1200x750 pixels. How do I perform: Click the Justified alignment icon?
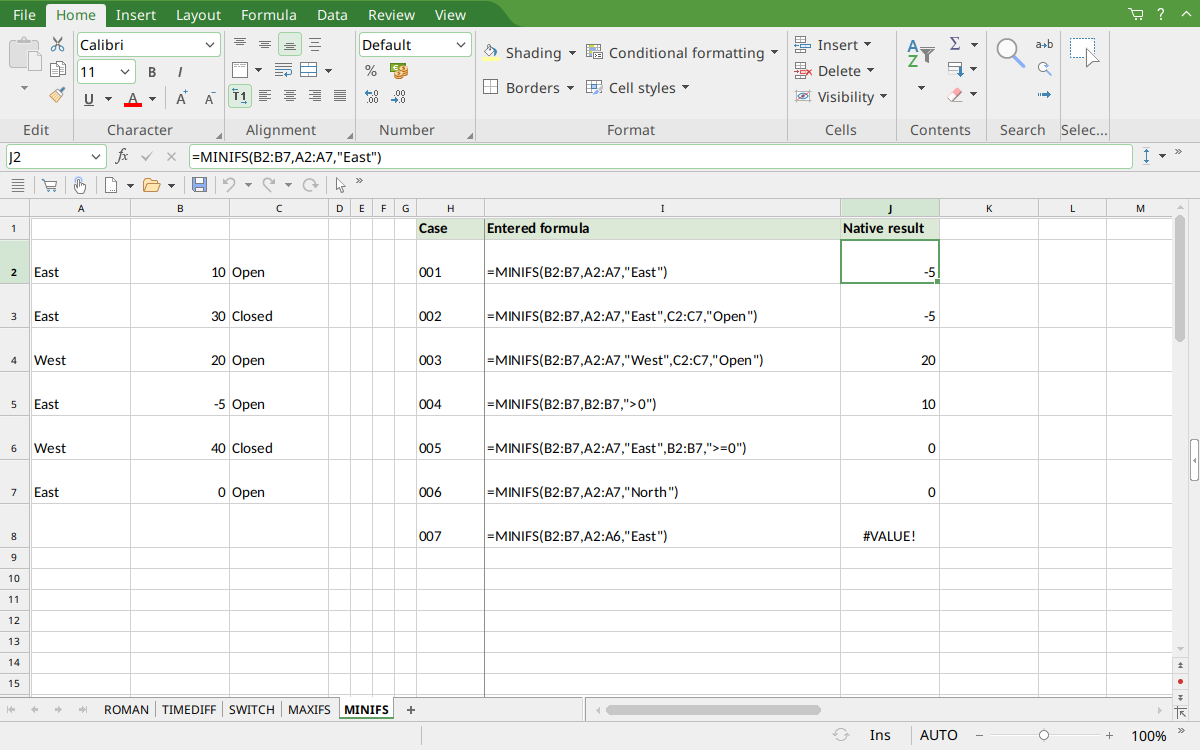[340, 96]
